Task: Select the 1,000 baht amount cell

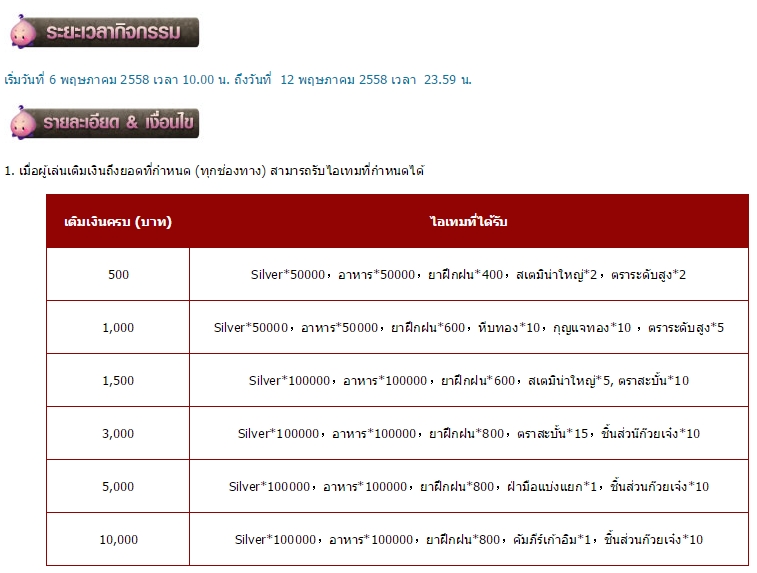Action: (118, 328)
